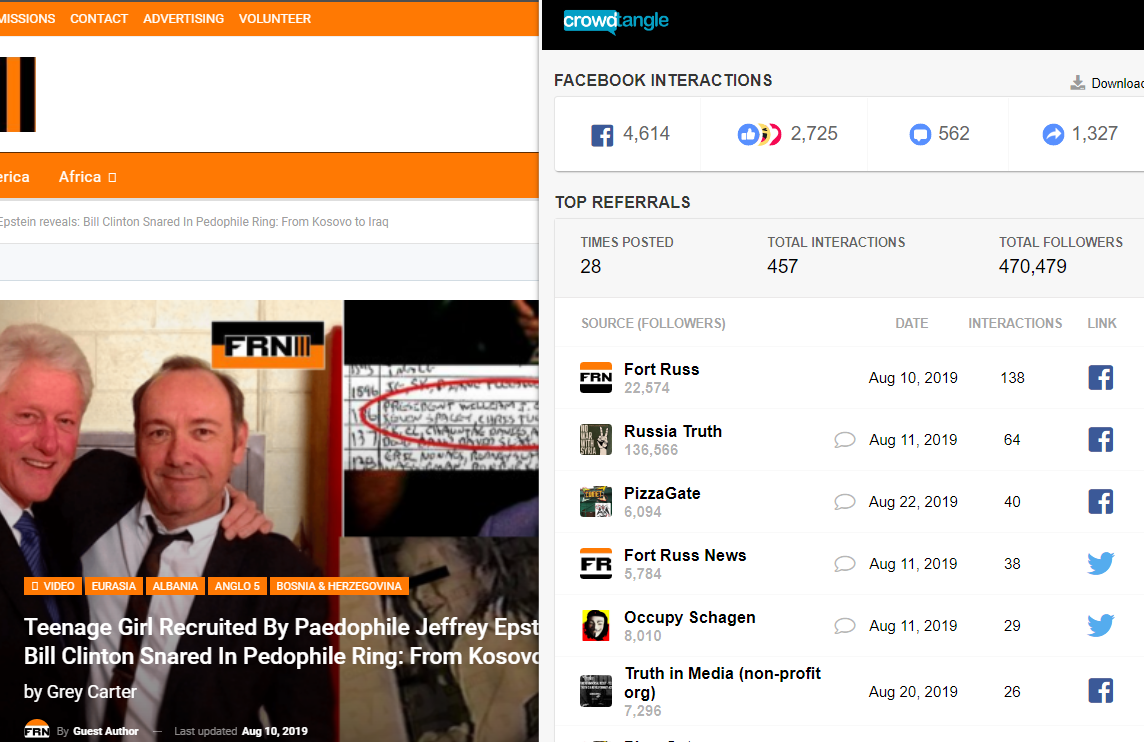
Task: Click the reactions emoji icon
Action: click(x=760, y=134)
